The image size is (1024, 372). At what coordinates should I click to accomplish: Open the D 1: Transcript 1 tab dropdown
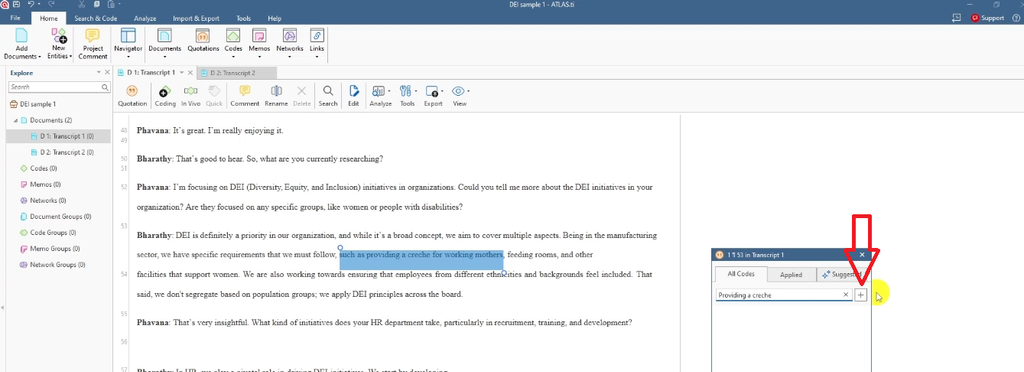pyautogui.click(x=182, y=72)
